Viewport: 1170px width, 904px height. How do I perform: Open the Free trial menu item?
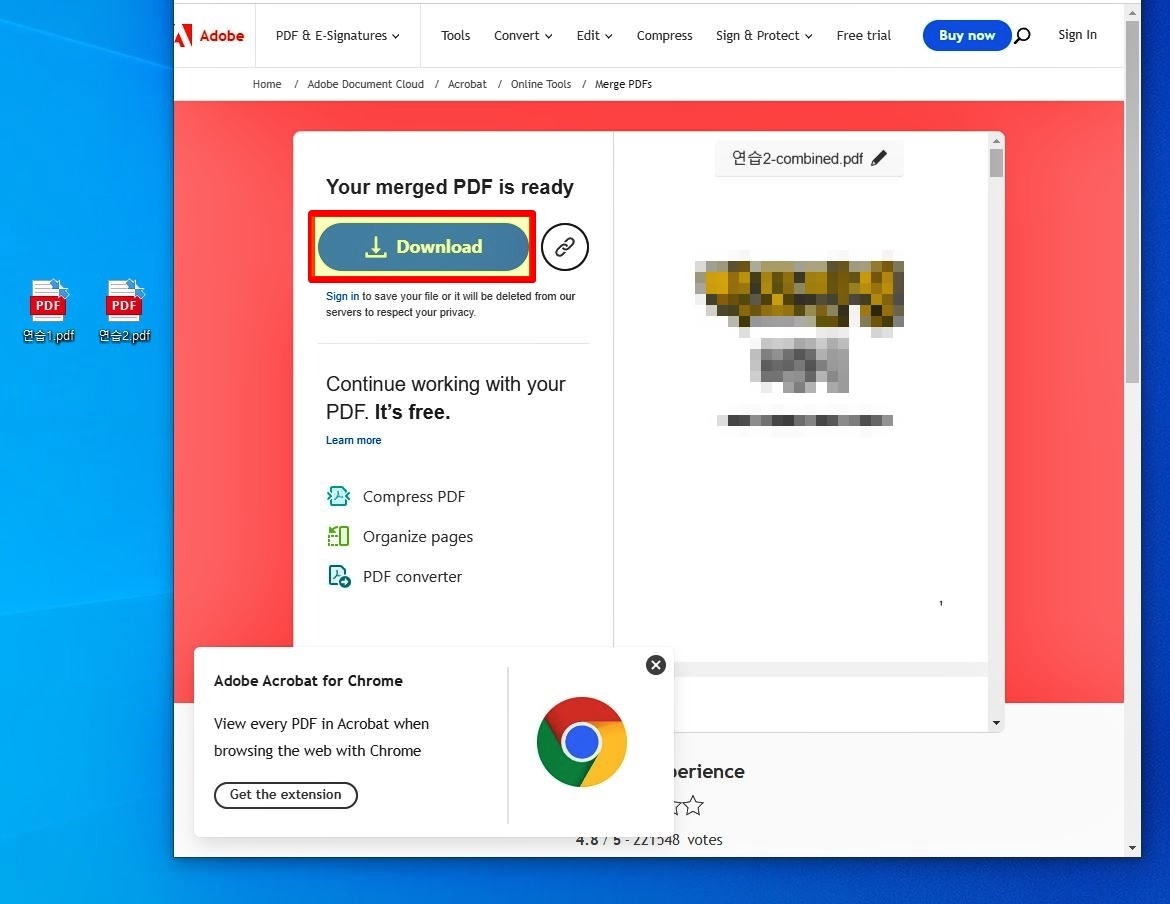tap(863, 35)
